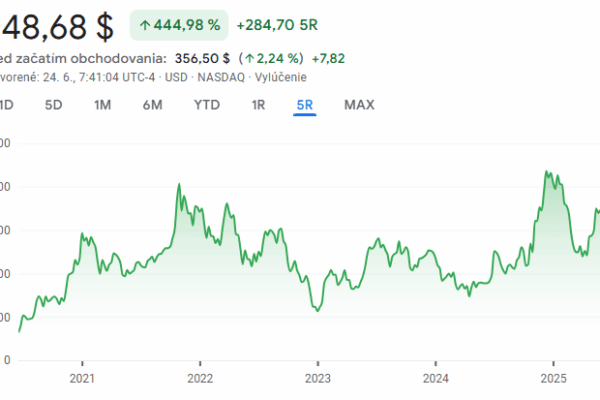Click the chart peak near early 2025
This screenshot has height=400, width=600.
coord(546,171)
